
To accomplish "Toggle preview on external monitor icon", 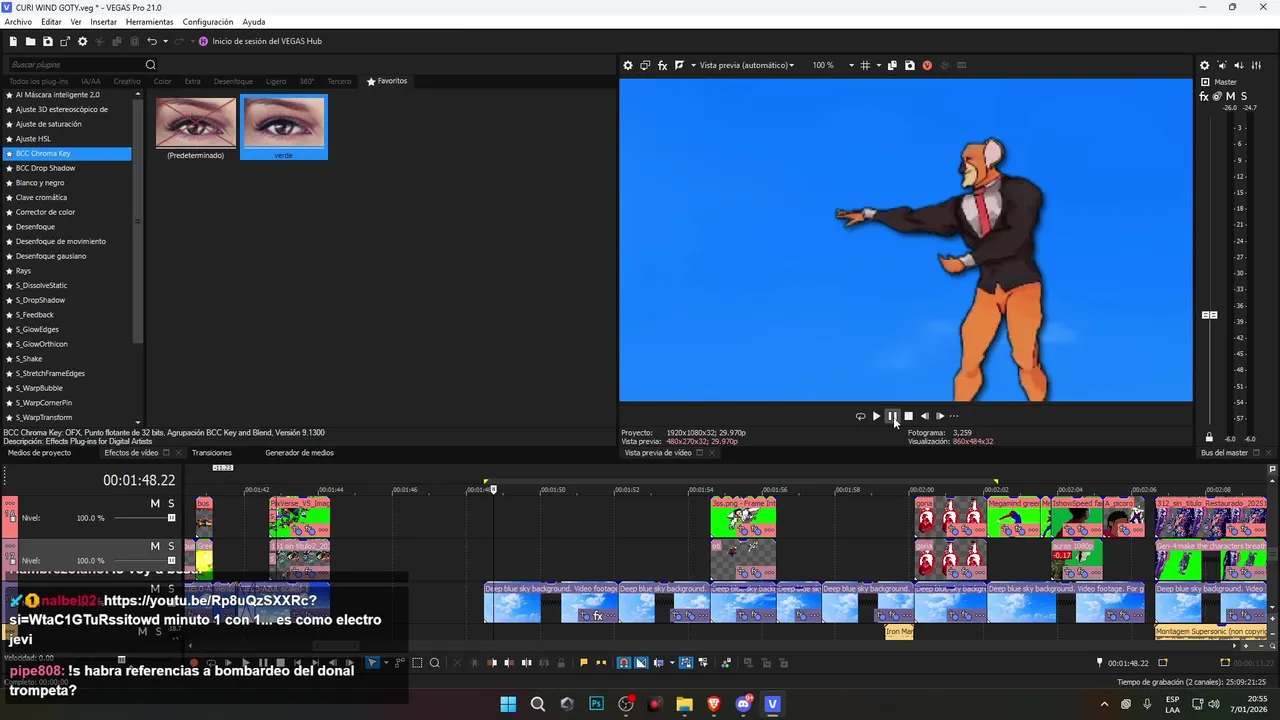I will coord(645,65).
